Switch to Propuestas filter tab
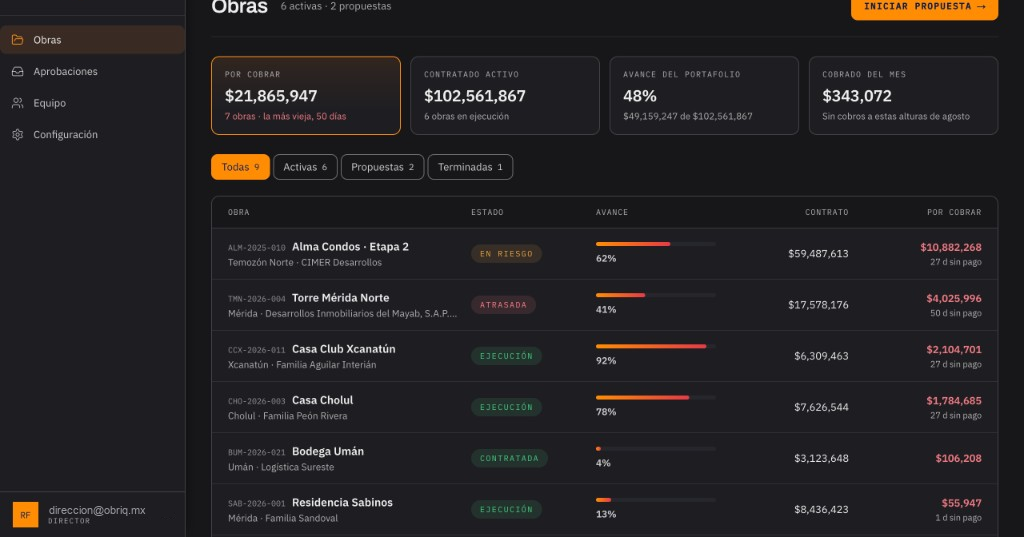 click(x=382, y=167)
